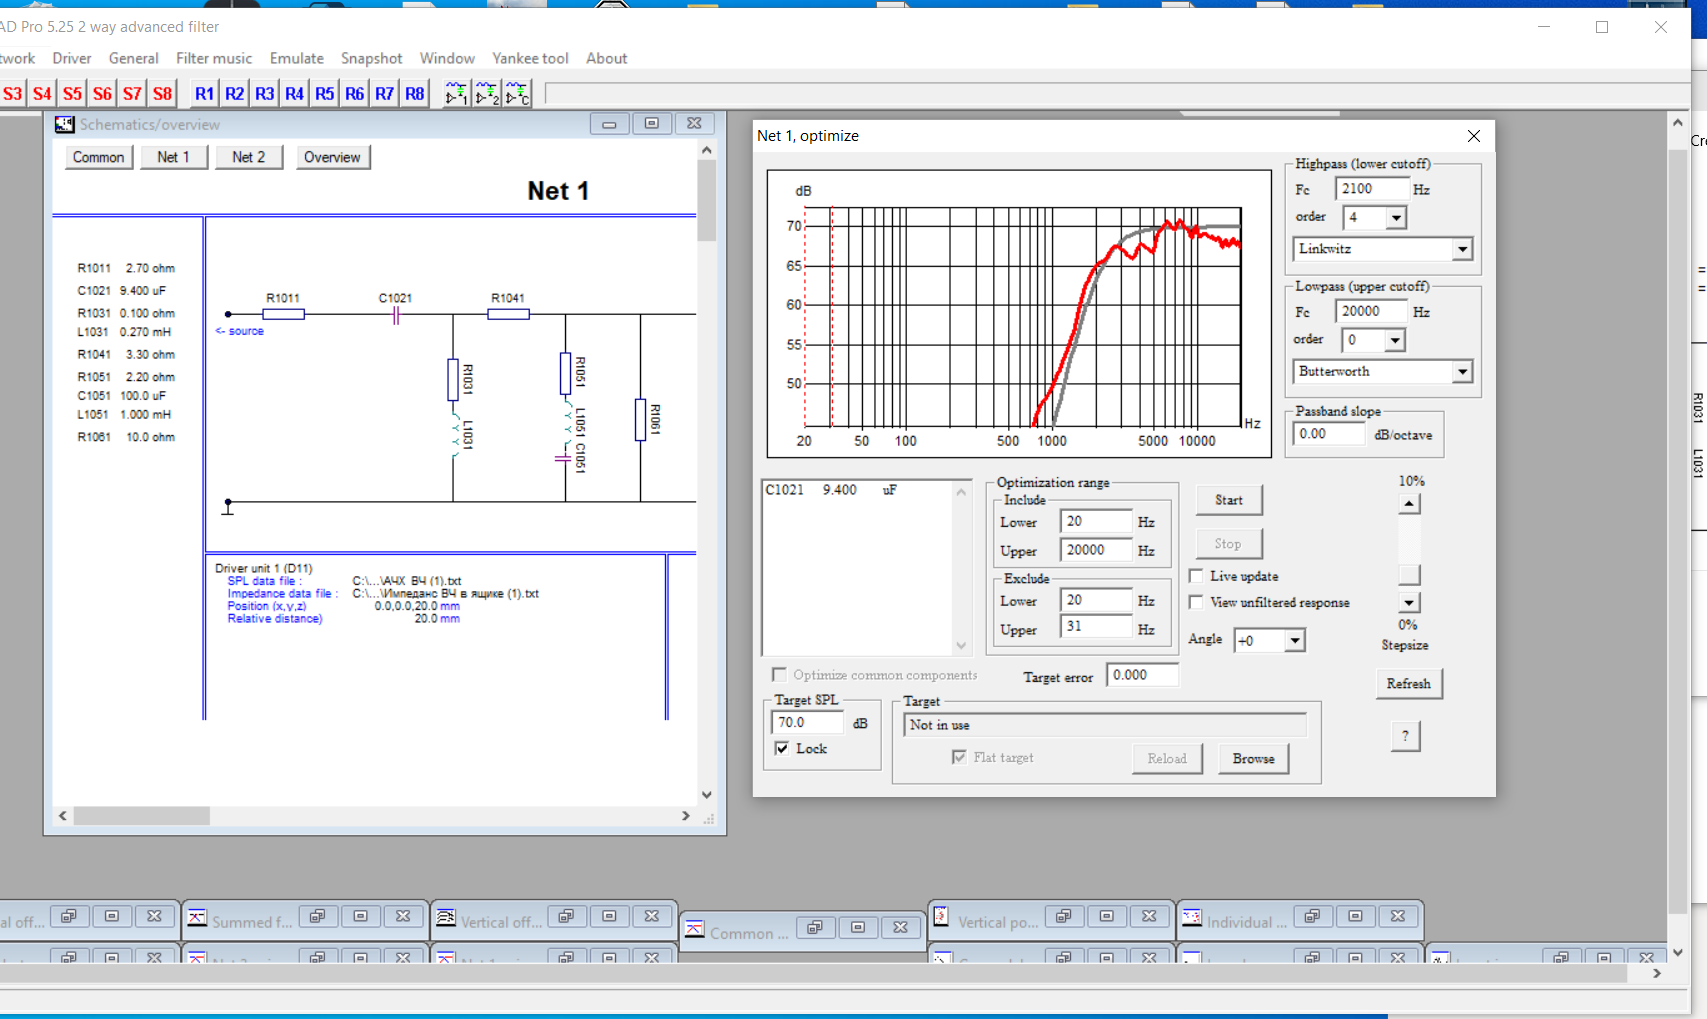Uncheck the Target SPL Lock checkbox
The width and height of the screenshot is (1707, 1019).
(782, 748)
